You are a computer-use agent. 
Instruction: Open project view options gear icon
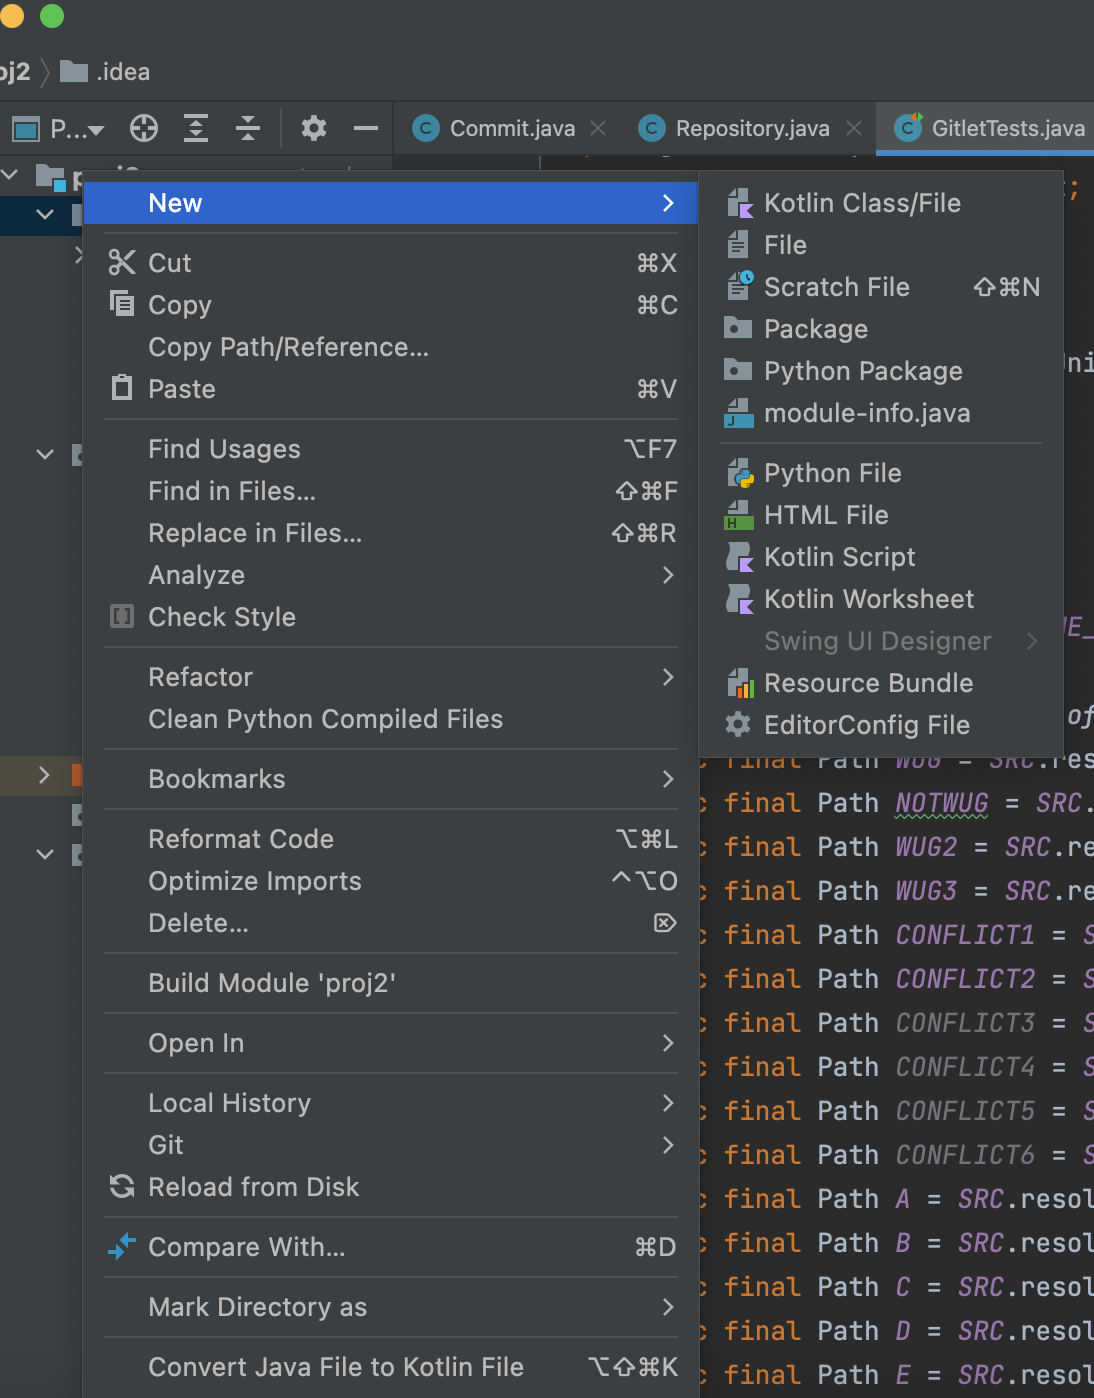[x=314, y=128]
